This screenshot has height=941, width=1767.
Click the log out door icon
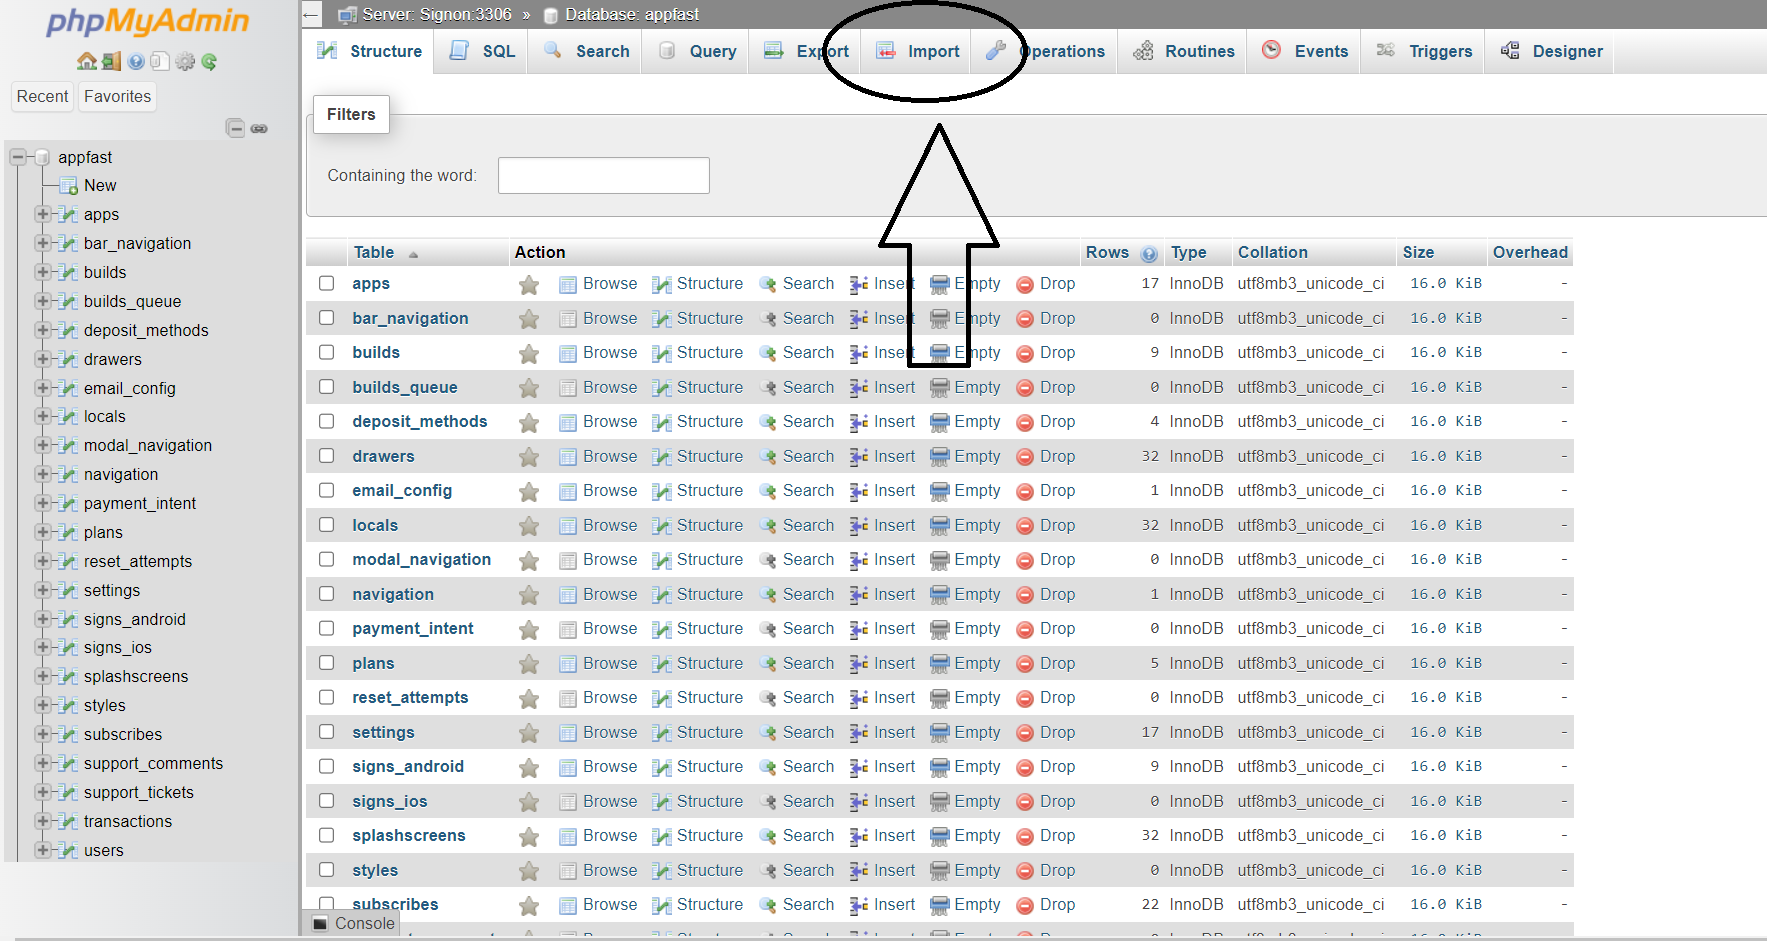point(111,62)
